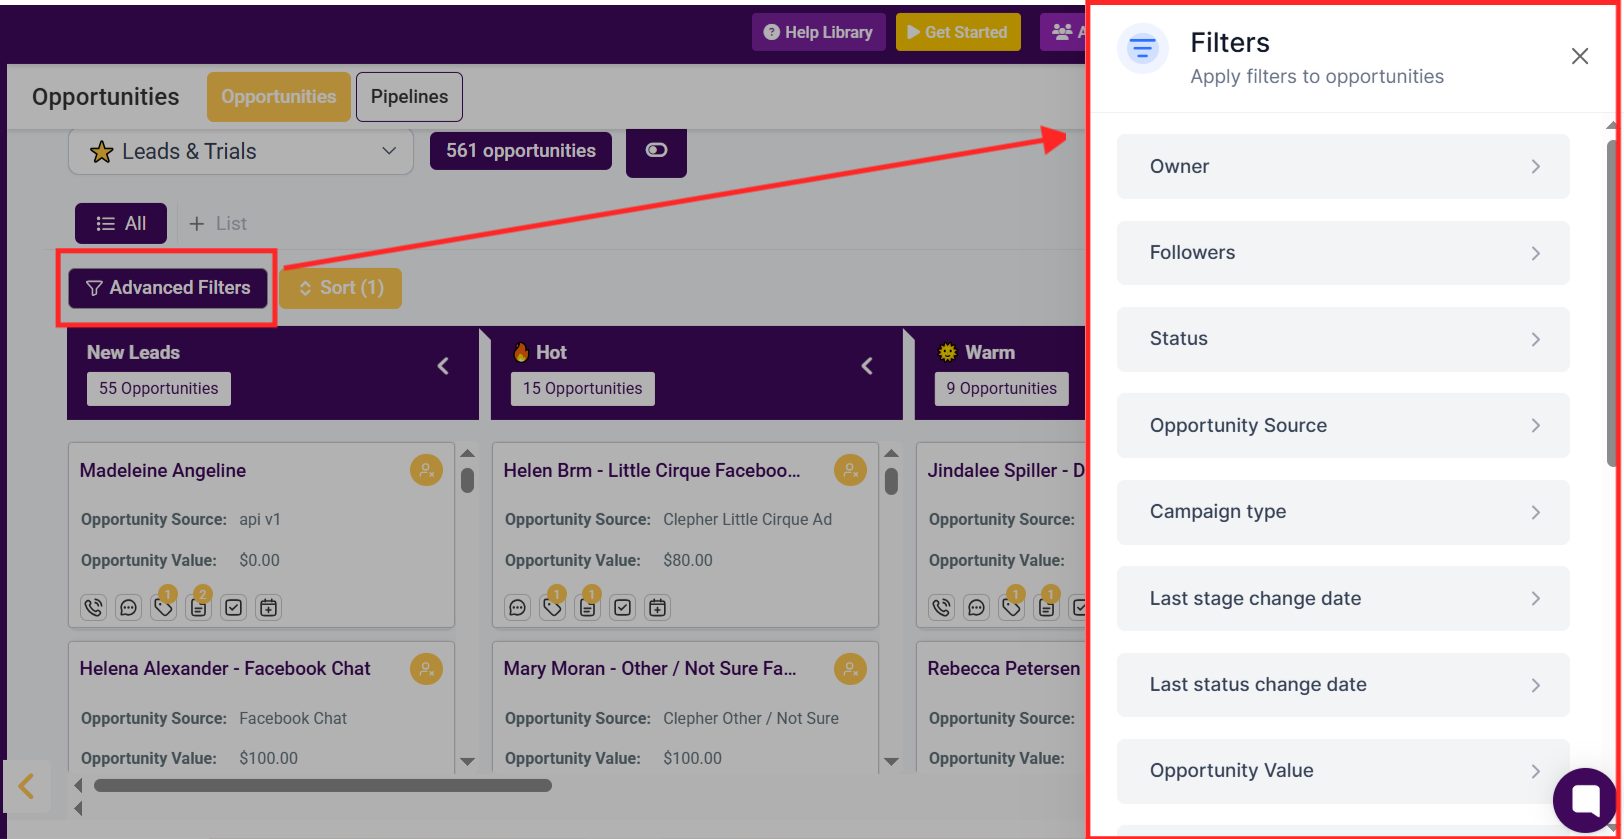1624x839 pixels.
Task: Open Helena Alexander - Facebook Chat opportunity
Action: (225, 669)
